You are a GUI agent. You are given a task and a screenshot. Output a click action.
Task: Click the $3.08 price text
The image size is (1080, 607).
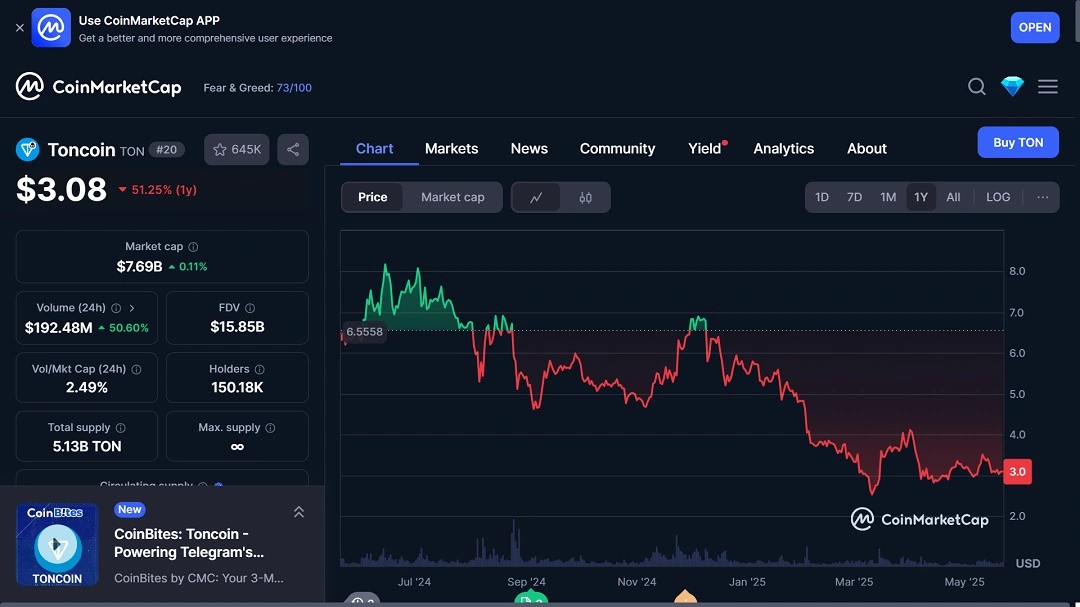point(61,189)
